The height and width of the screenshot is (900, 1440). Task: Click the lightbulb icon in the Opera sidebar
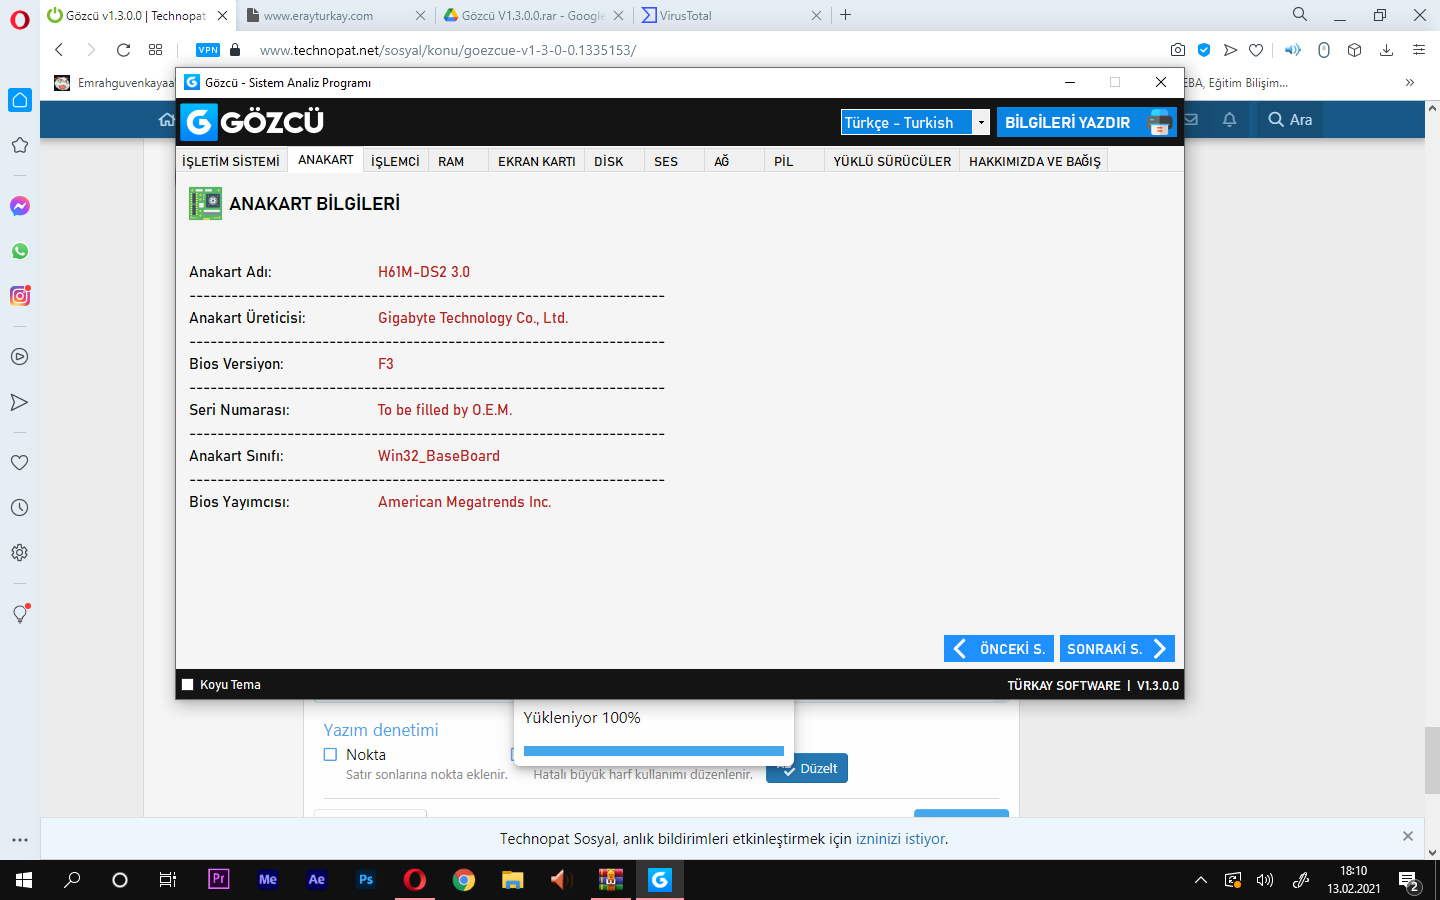(x=20, y=614)
